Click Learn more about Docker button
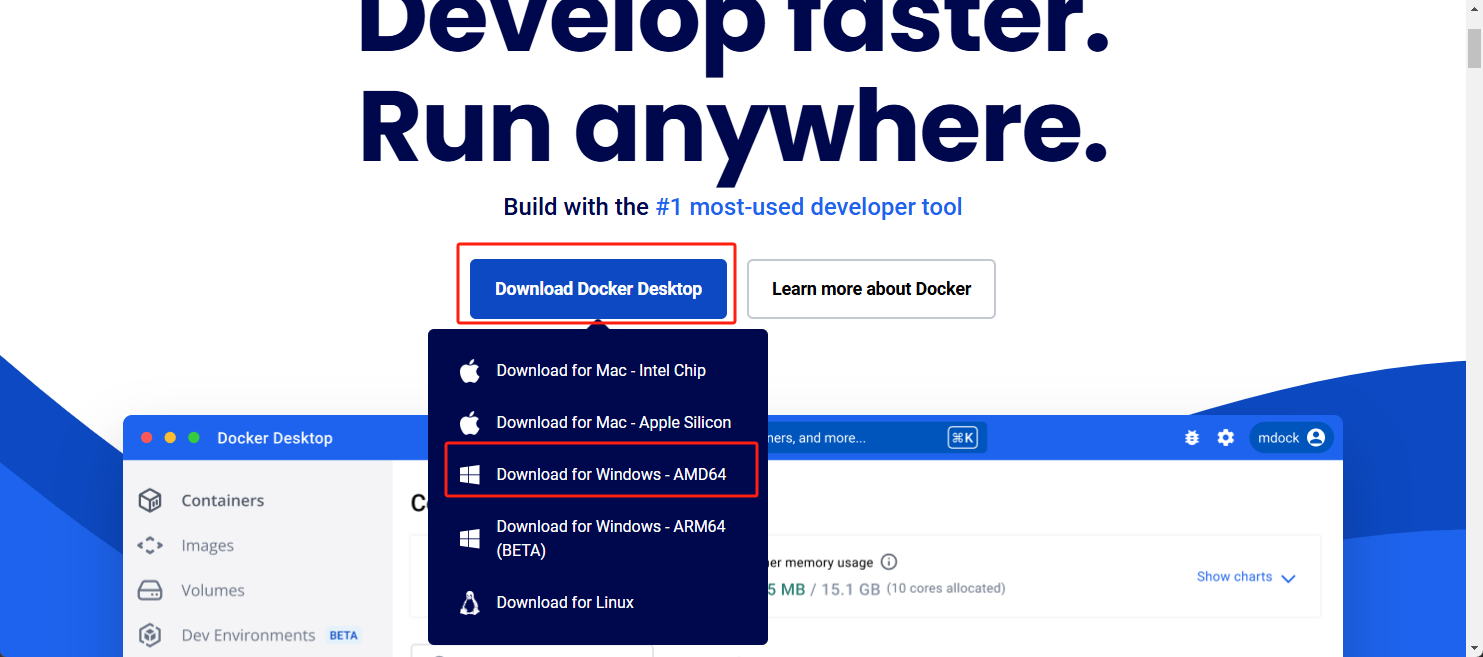 [x=871, y=289]
